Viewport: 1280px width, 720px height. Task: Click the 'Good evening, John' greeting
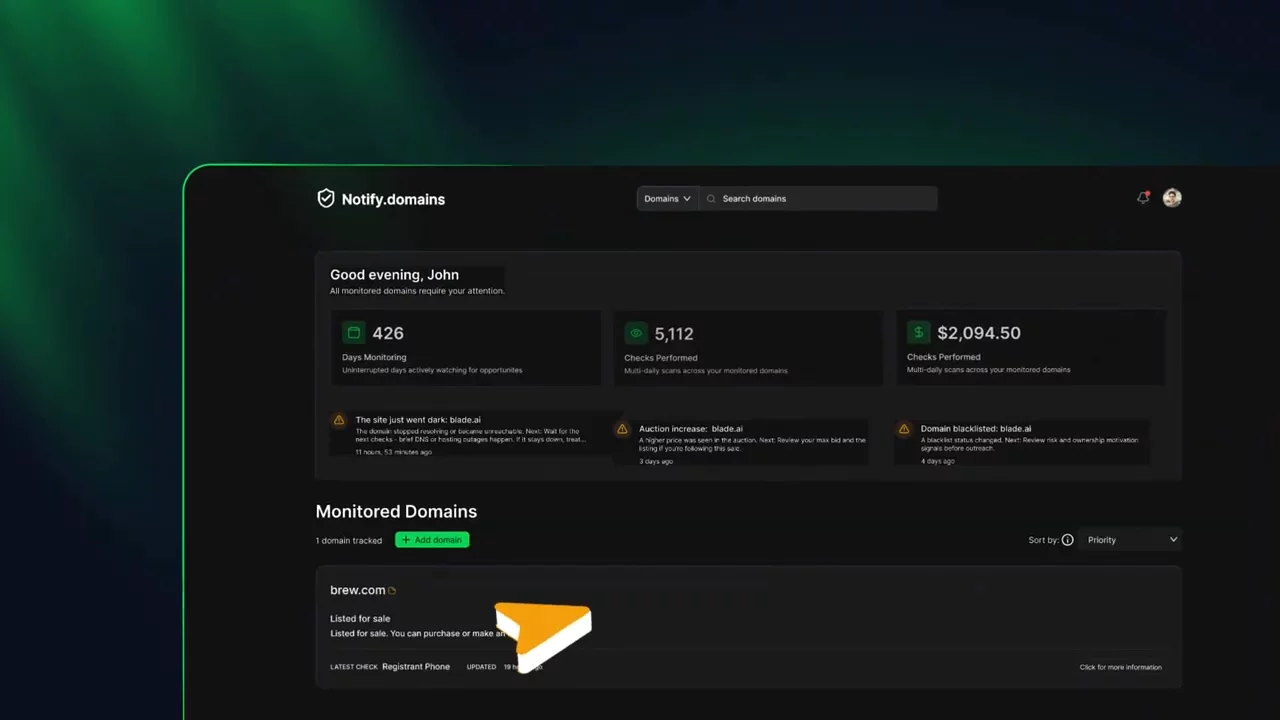394,275
